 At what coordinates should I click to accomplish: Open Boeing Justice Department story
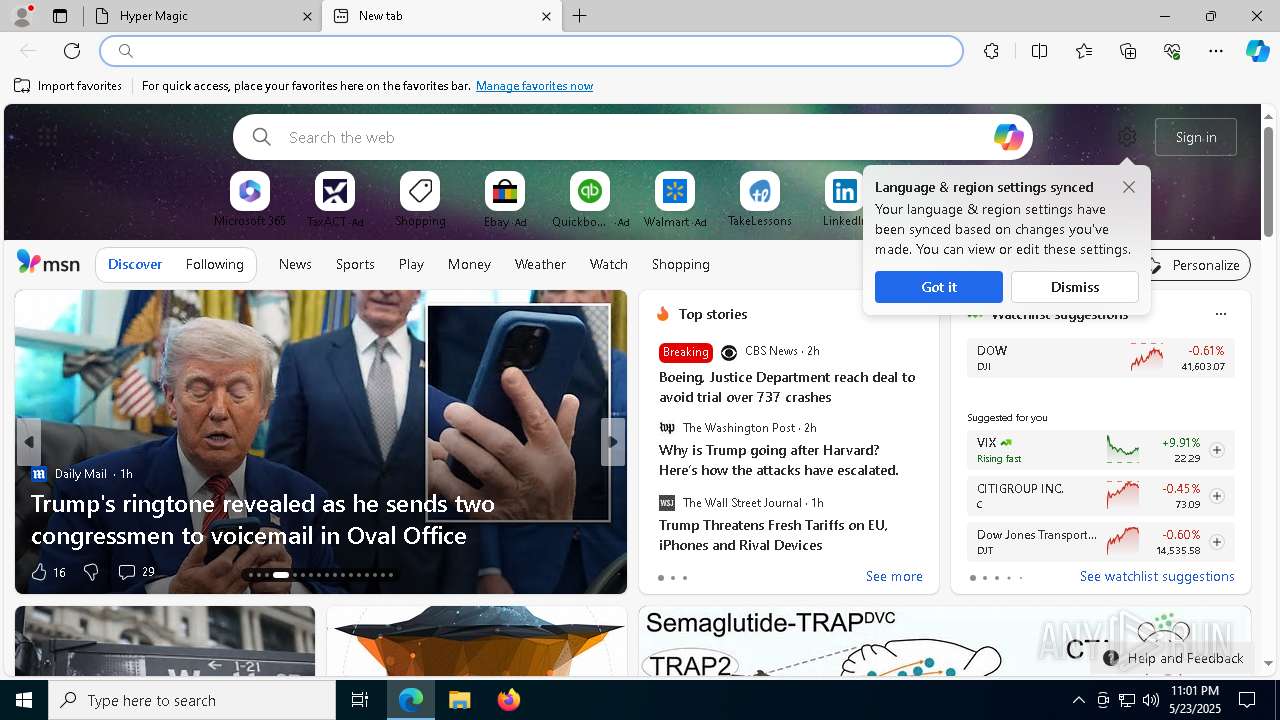[787, 387]
